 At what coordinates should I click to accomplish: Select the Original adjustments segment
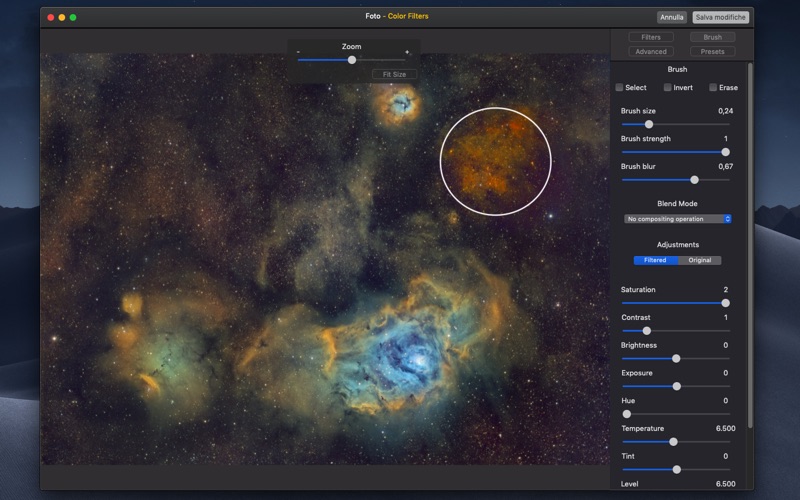(x=699, y=260)
